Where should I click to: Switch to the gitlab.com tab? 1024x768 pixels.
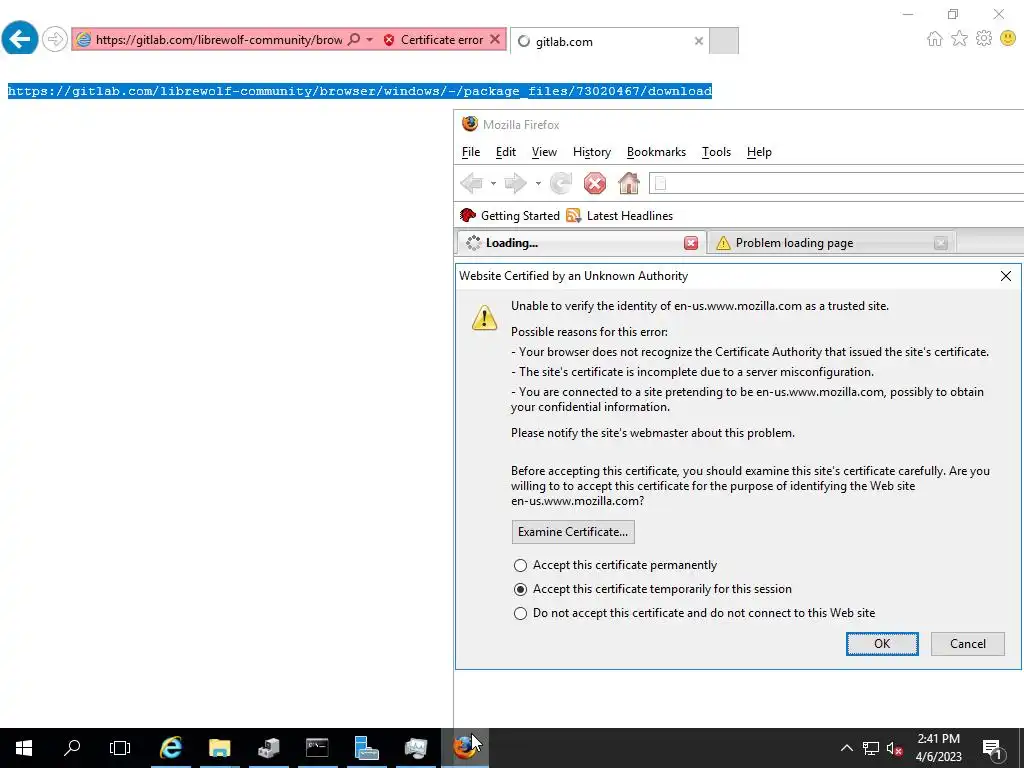click(607, 41)
